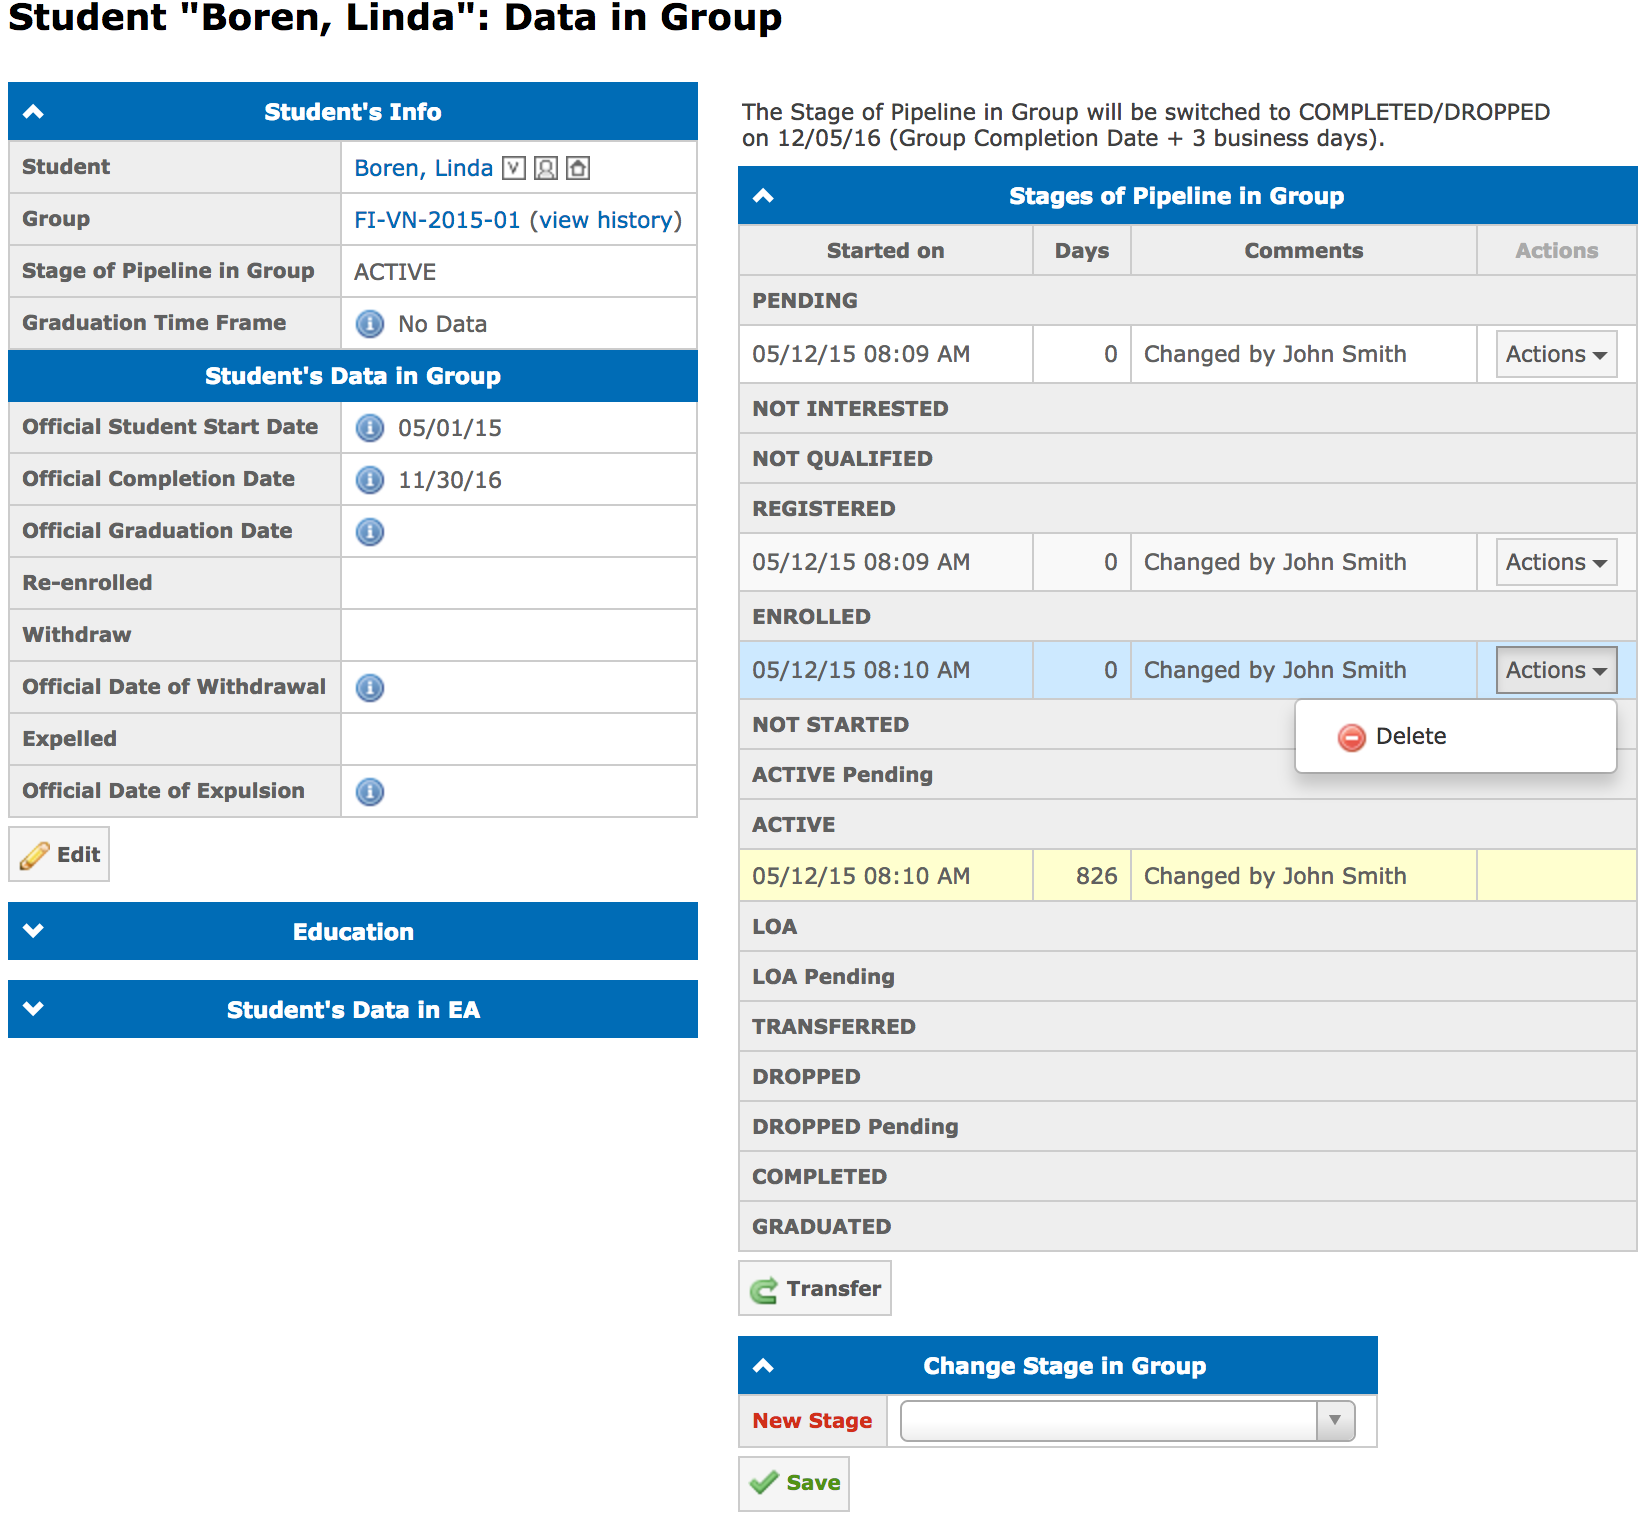Click the New Stage label
Viewport: 1644px width, 1520px height.
812,1421
